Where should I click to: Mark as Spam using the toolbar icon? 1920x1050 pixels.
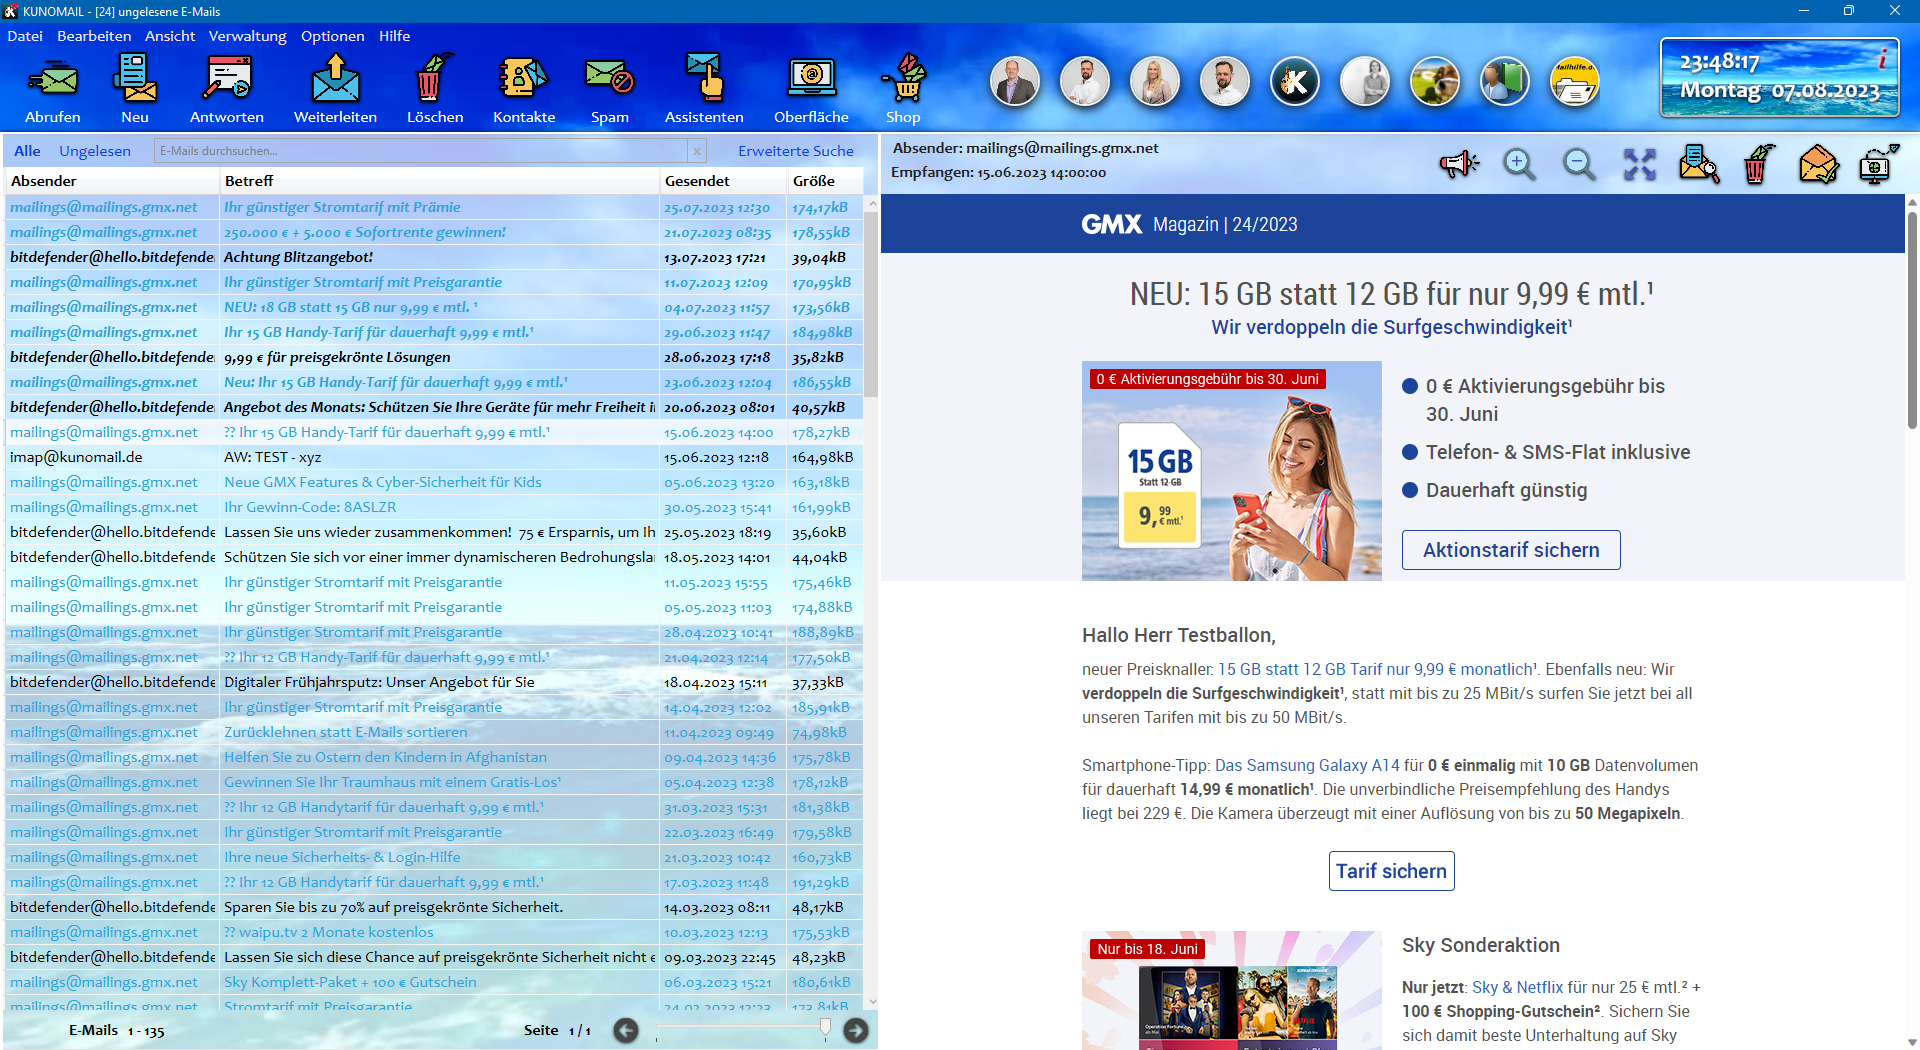click(x=609, y=78)
